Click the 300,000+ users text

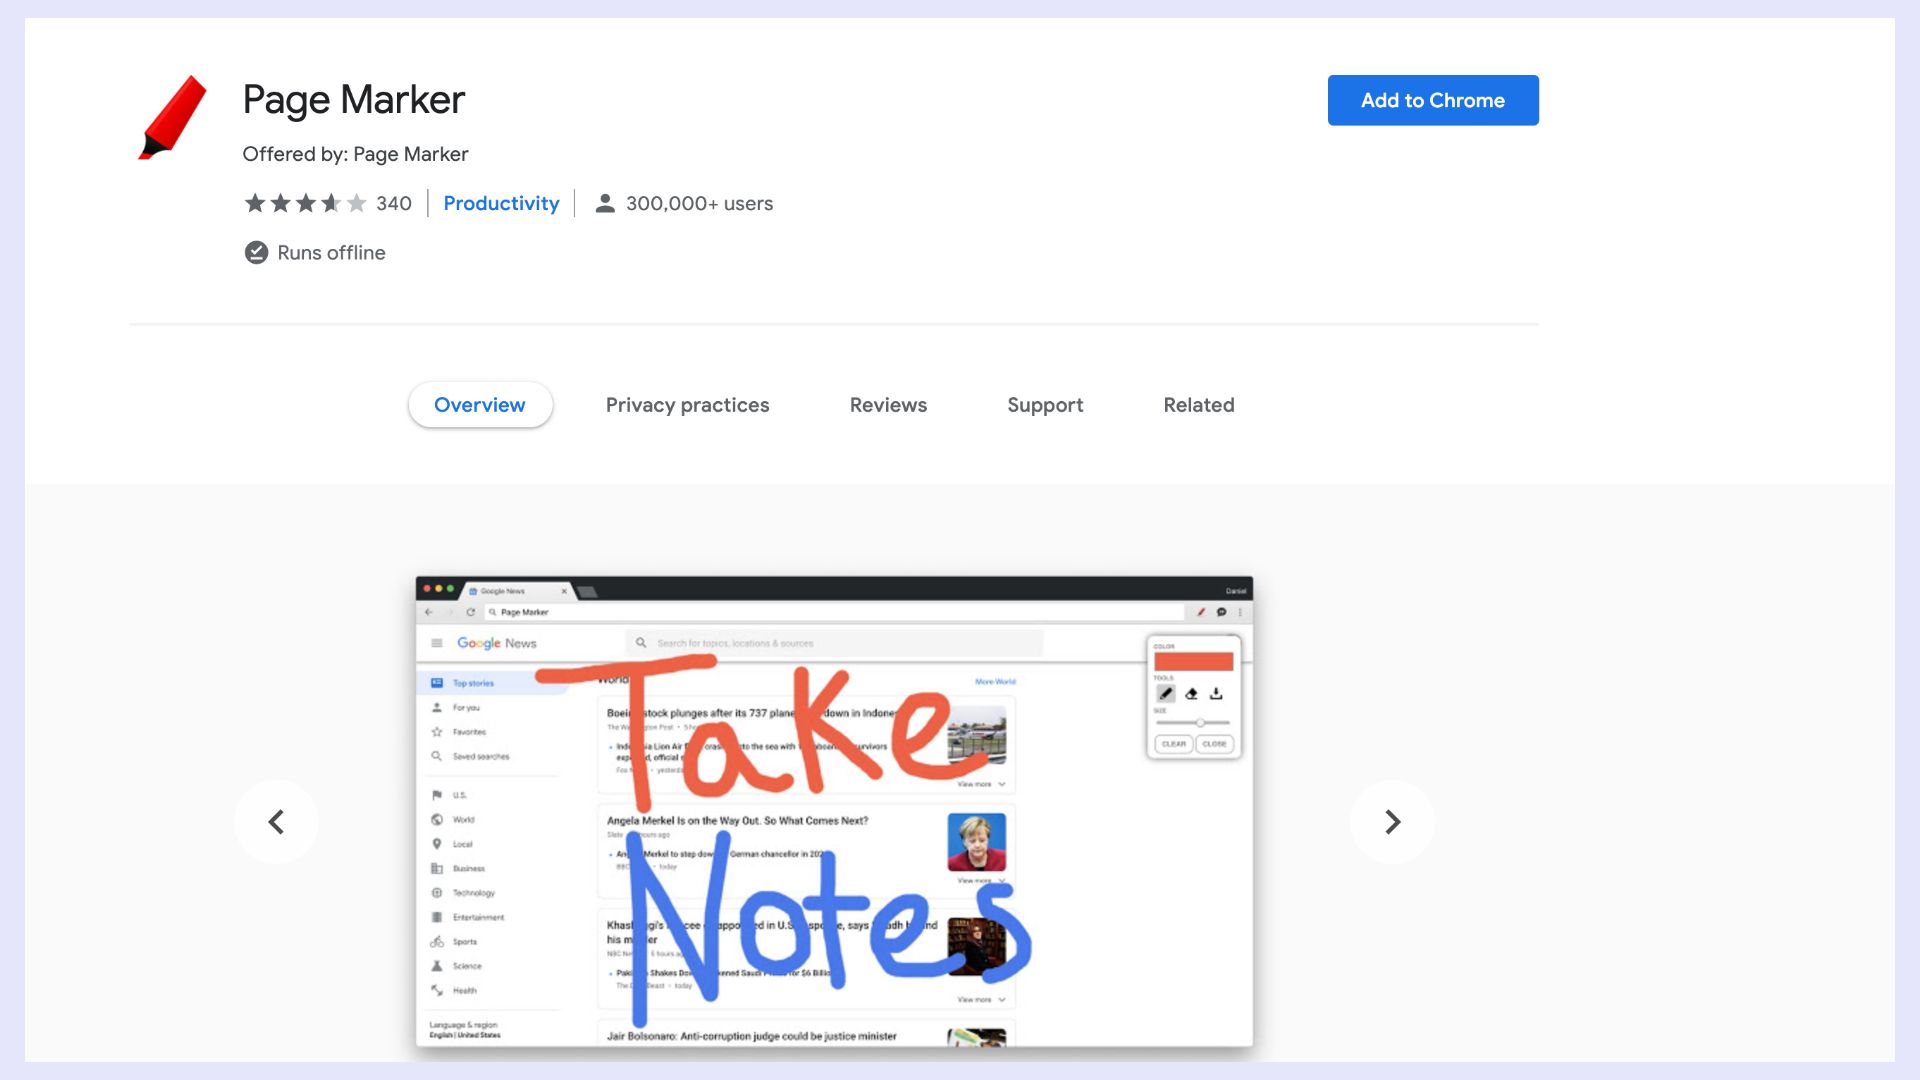click(699, 204)
